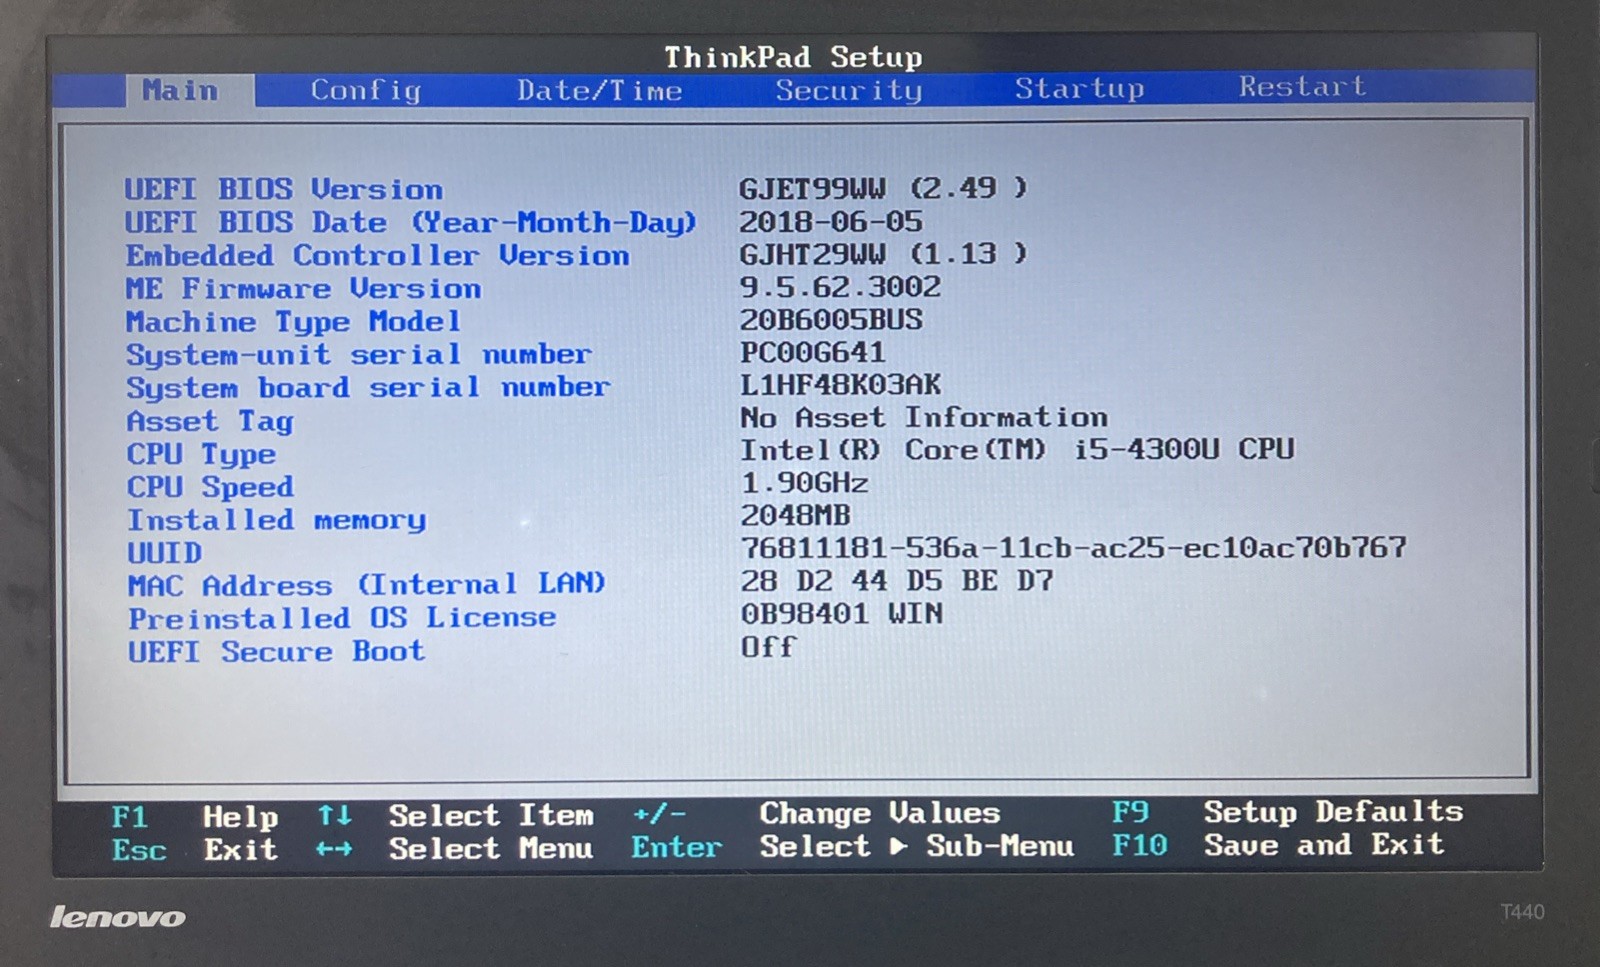Select System board serial number label

pyautogui.click(x=368, y=388)
